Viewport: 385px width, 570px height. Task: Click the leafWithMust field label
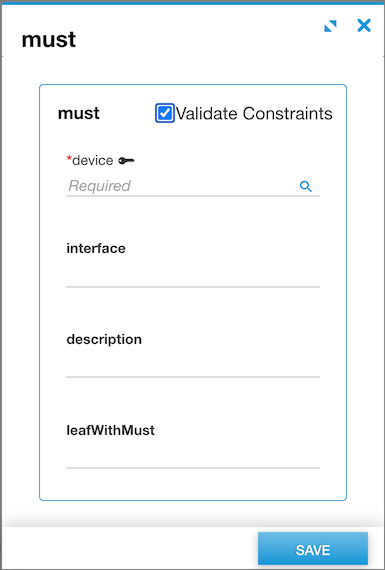111,430
